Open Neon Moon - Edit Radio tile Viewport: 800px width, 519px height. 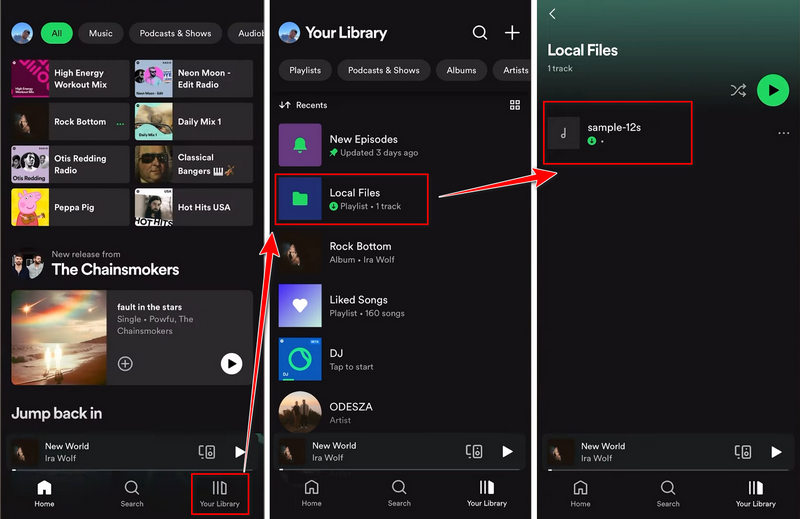(194, 79)
